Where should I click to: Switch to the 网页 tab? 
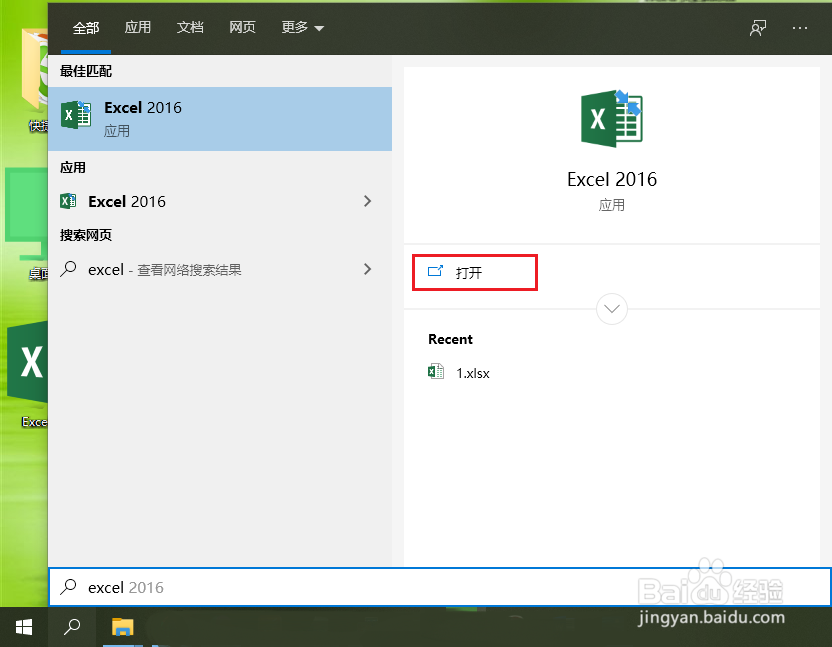pos(242,28)
